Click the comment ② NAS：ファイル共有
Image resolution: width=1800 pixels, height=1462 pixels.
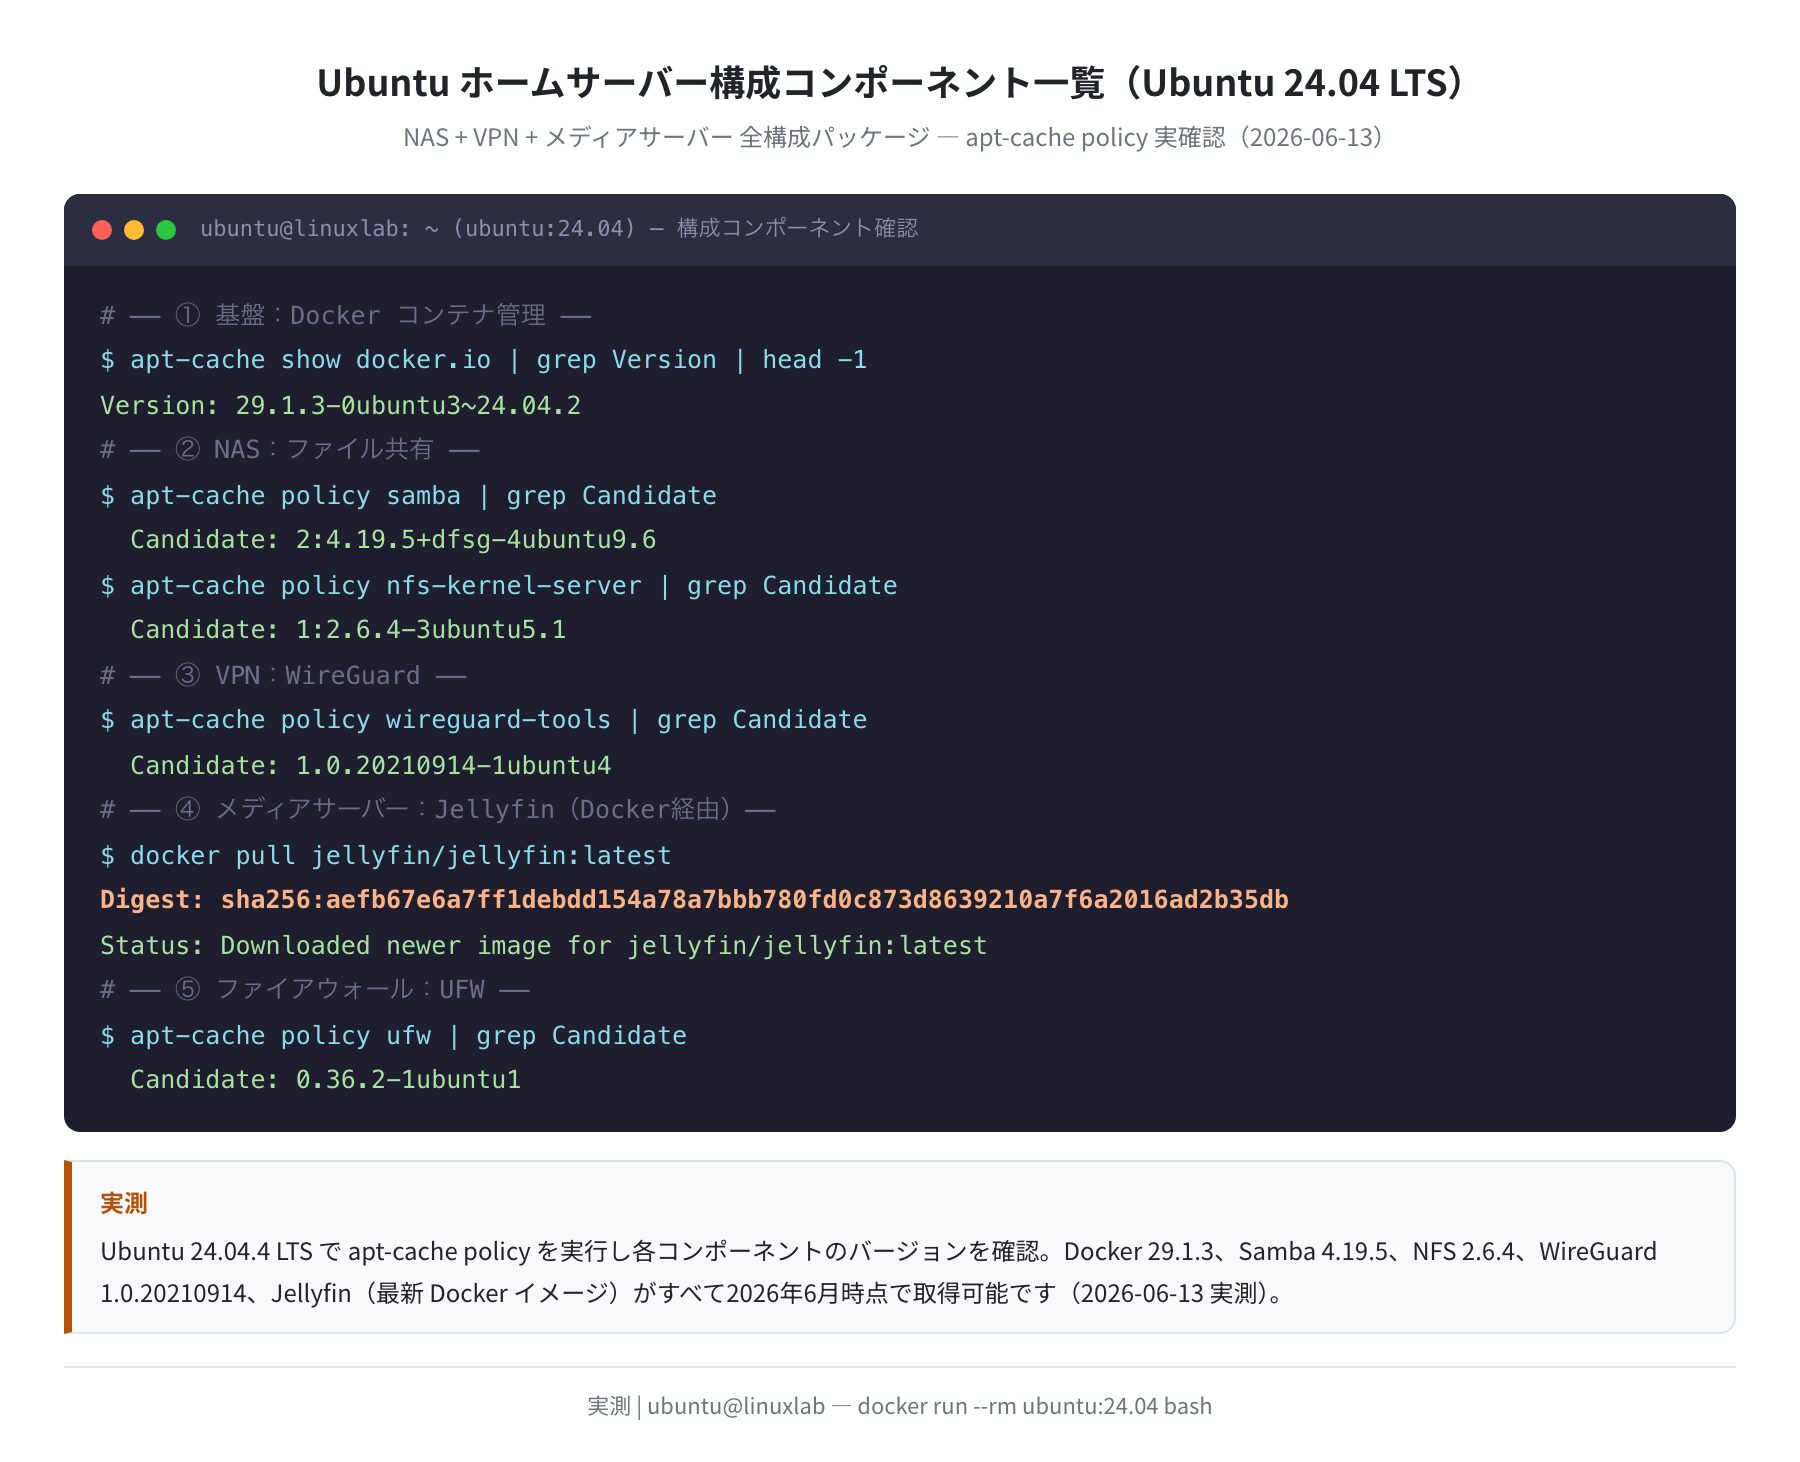coord(290,450)
